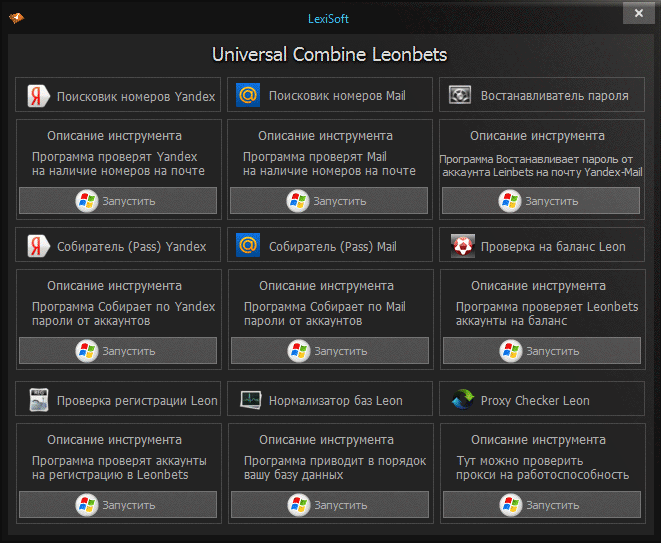Image resolution: width=661 pixels, height=543 pixels.
Task: Click the LexiSoft window title text
Action: 328,19
